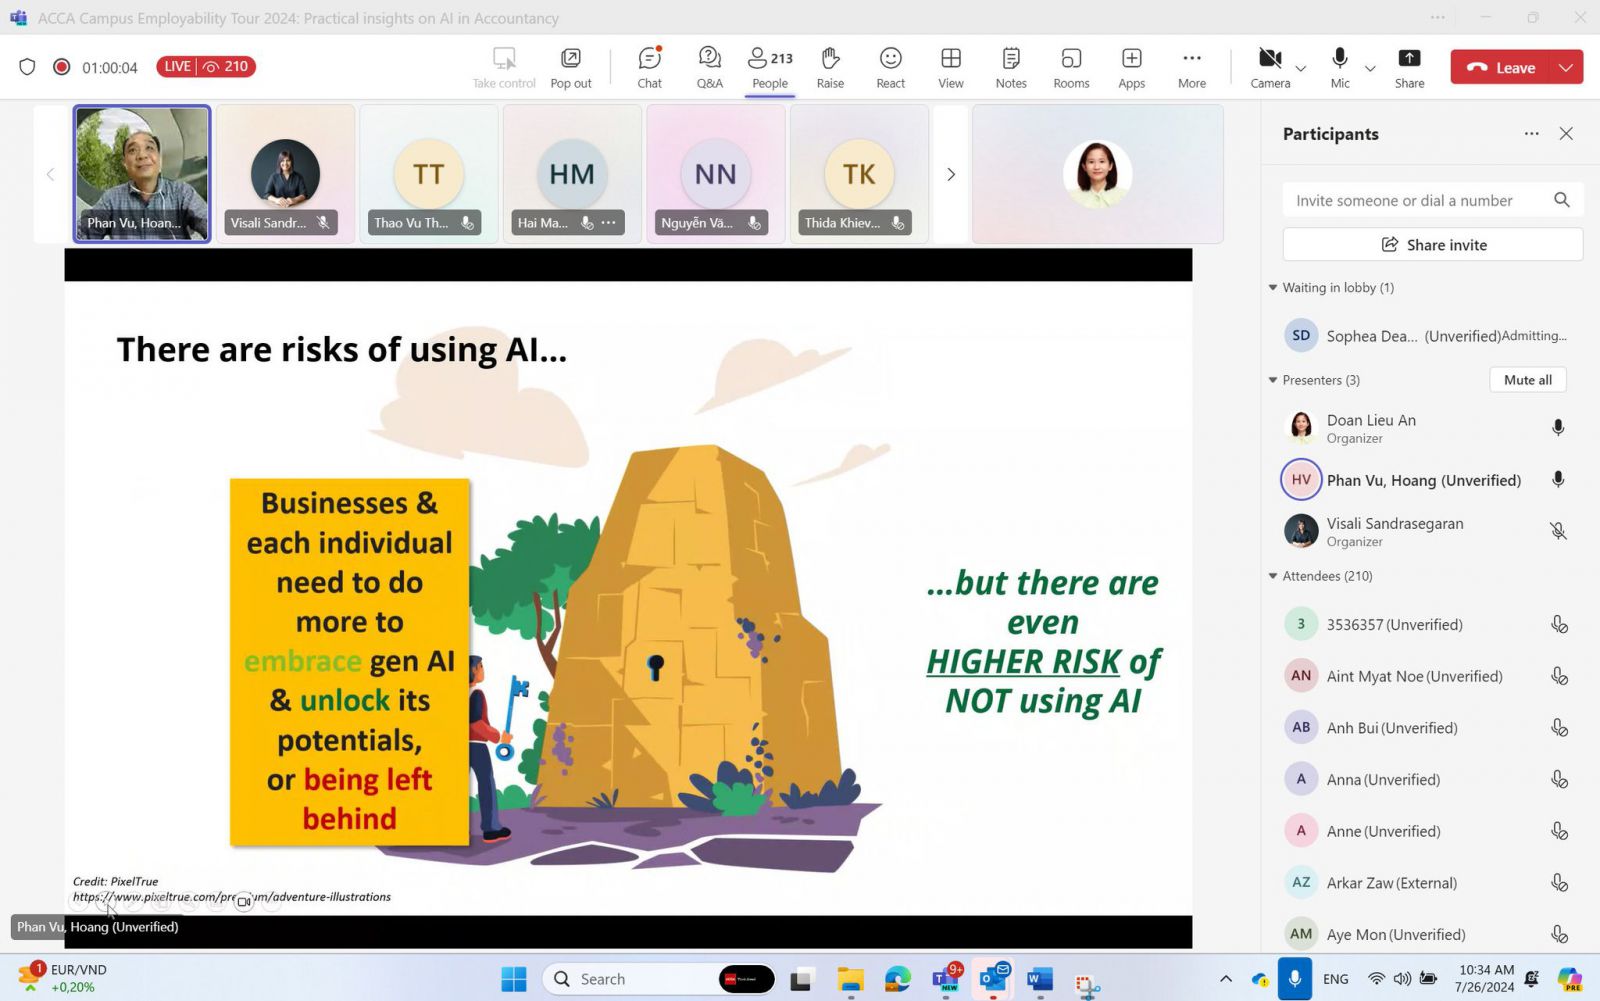1600x1001 pixels.
Task: Open the More options menu
Action: pos(1191,67)
